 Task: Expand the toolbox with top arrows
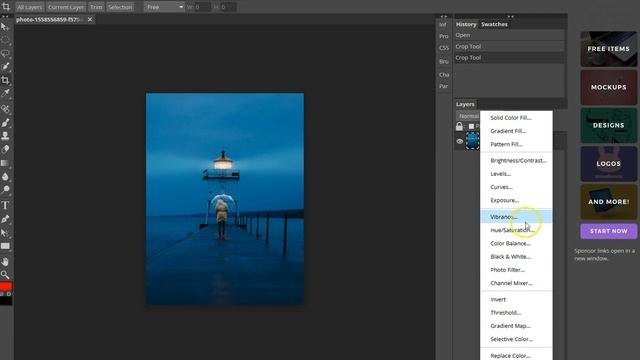click(x=5, y=16)
